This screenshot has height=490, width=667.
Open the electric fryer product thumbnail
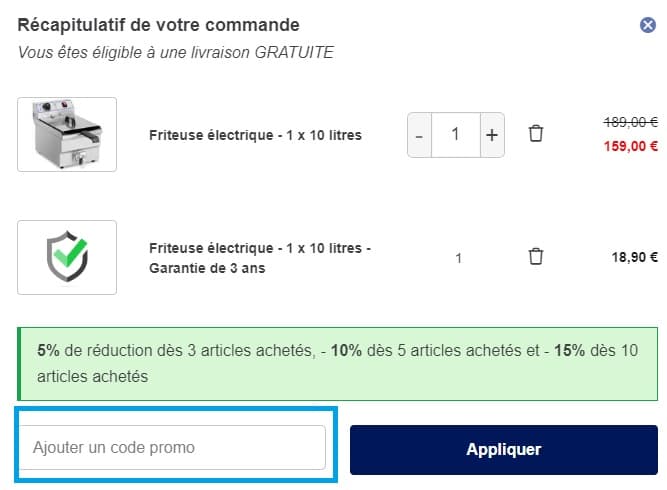click(67, 135)
